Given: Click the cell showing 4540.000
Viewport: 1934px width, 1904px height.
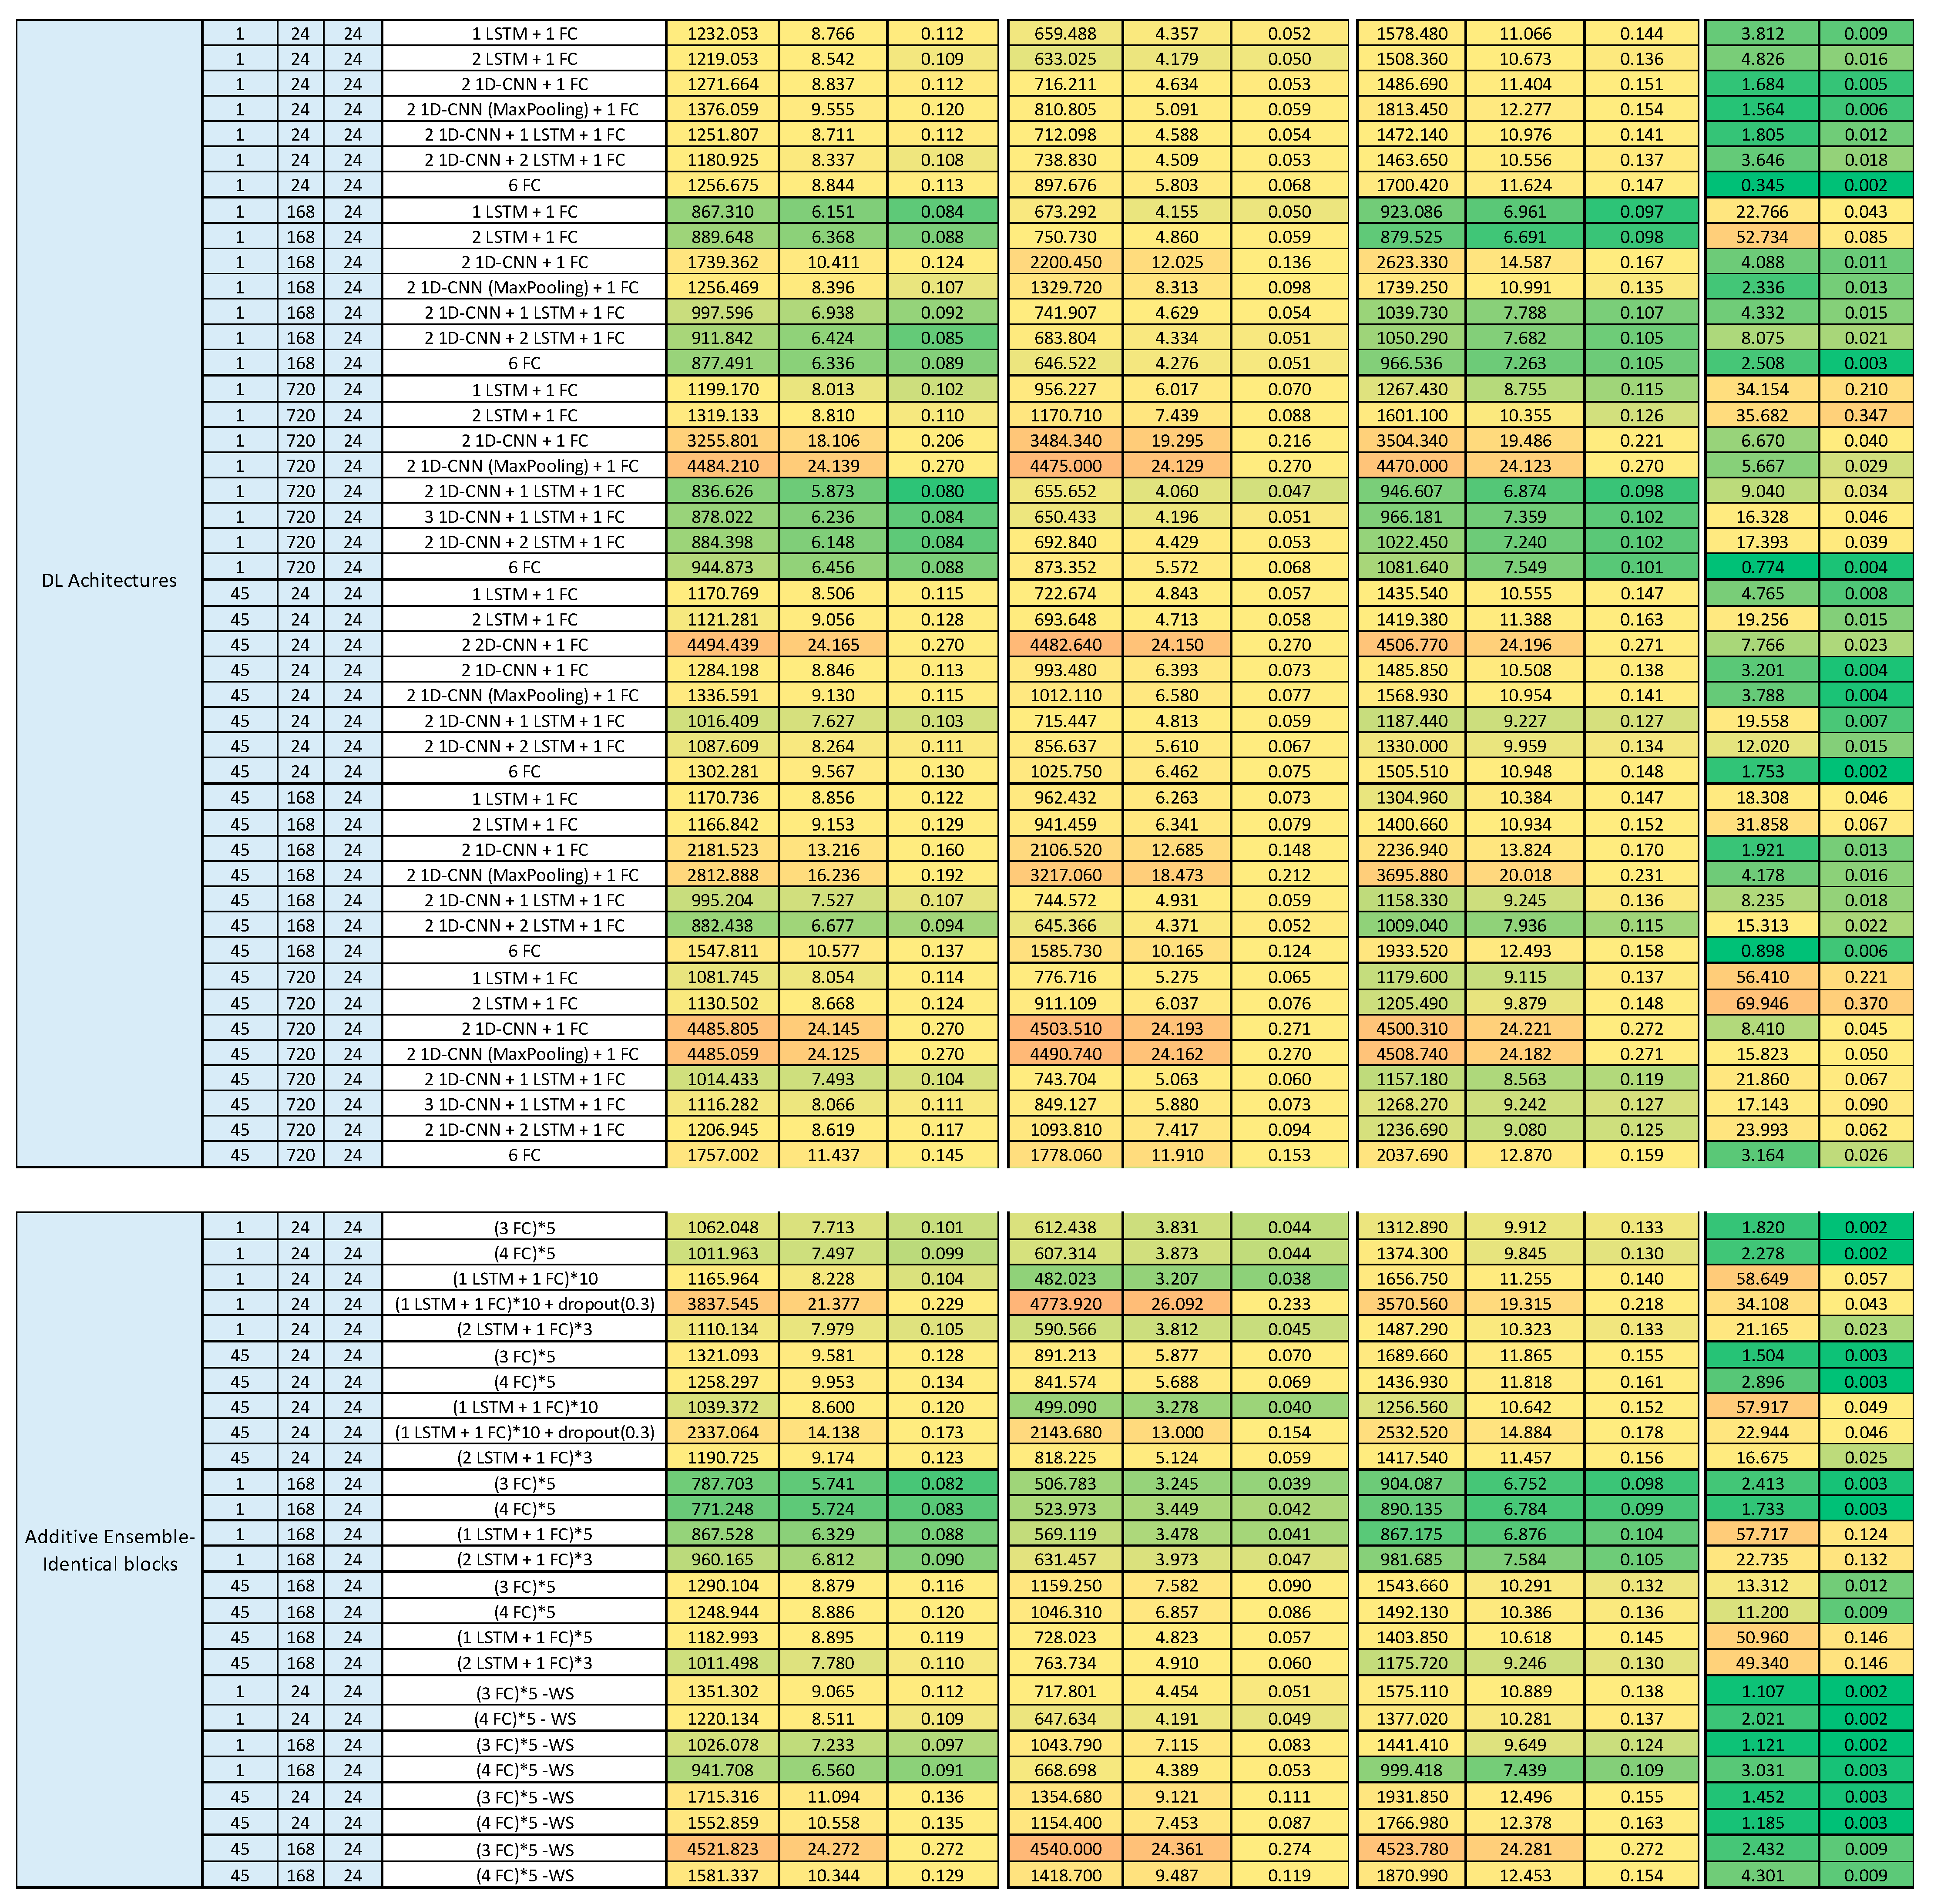Looking at the screenshot, I should pos(1065,1849).
